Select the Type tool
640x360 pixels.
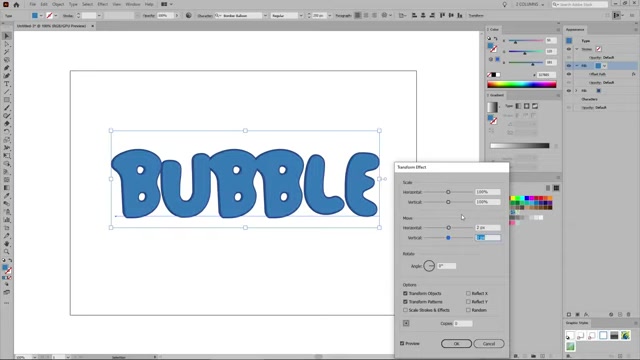click(x=7, y=84)
